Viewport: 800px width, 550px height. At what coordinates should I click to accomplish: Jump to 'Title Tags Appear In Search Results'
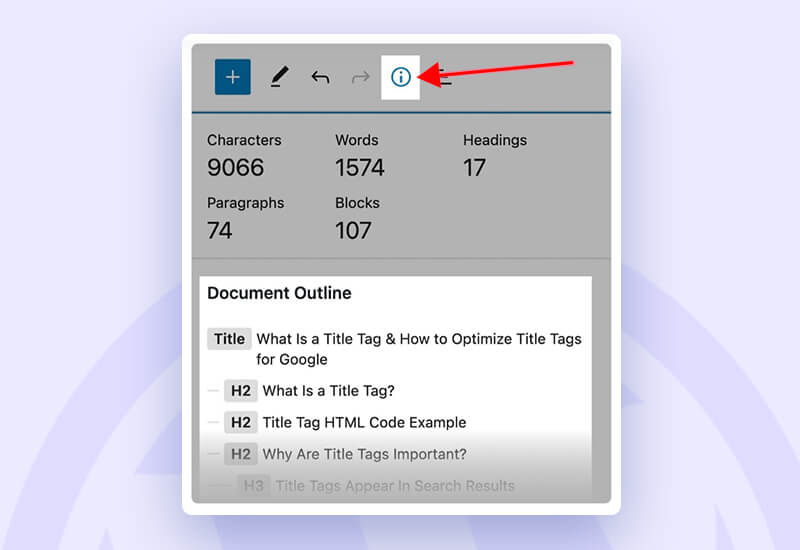click(395, 486)
